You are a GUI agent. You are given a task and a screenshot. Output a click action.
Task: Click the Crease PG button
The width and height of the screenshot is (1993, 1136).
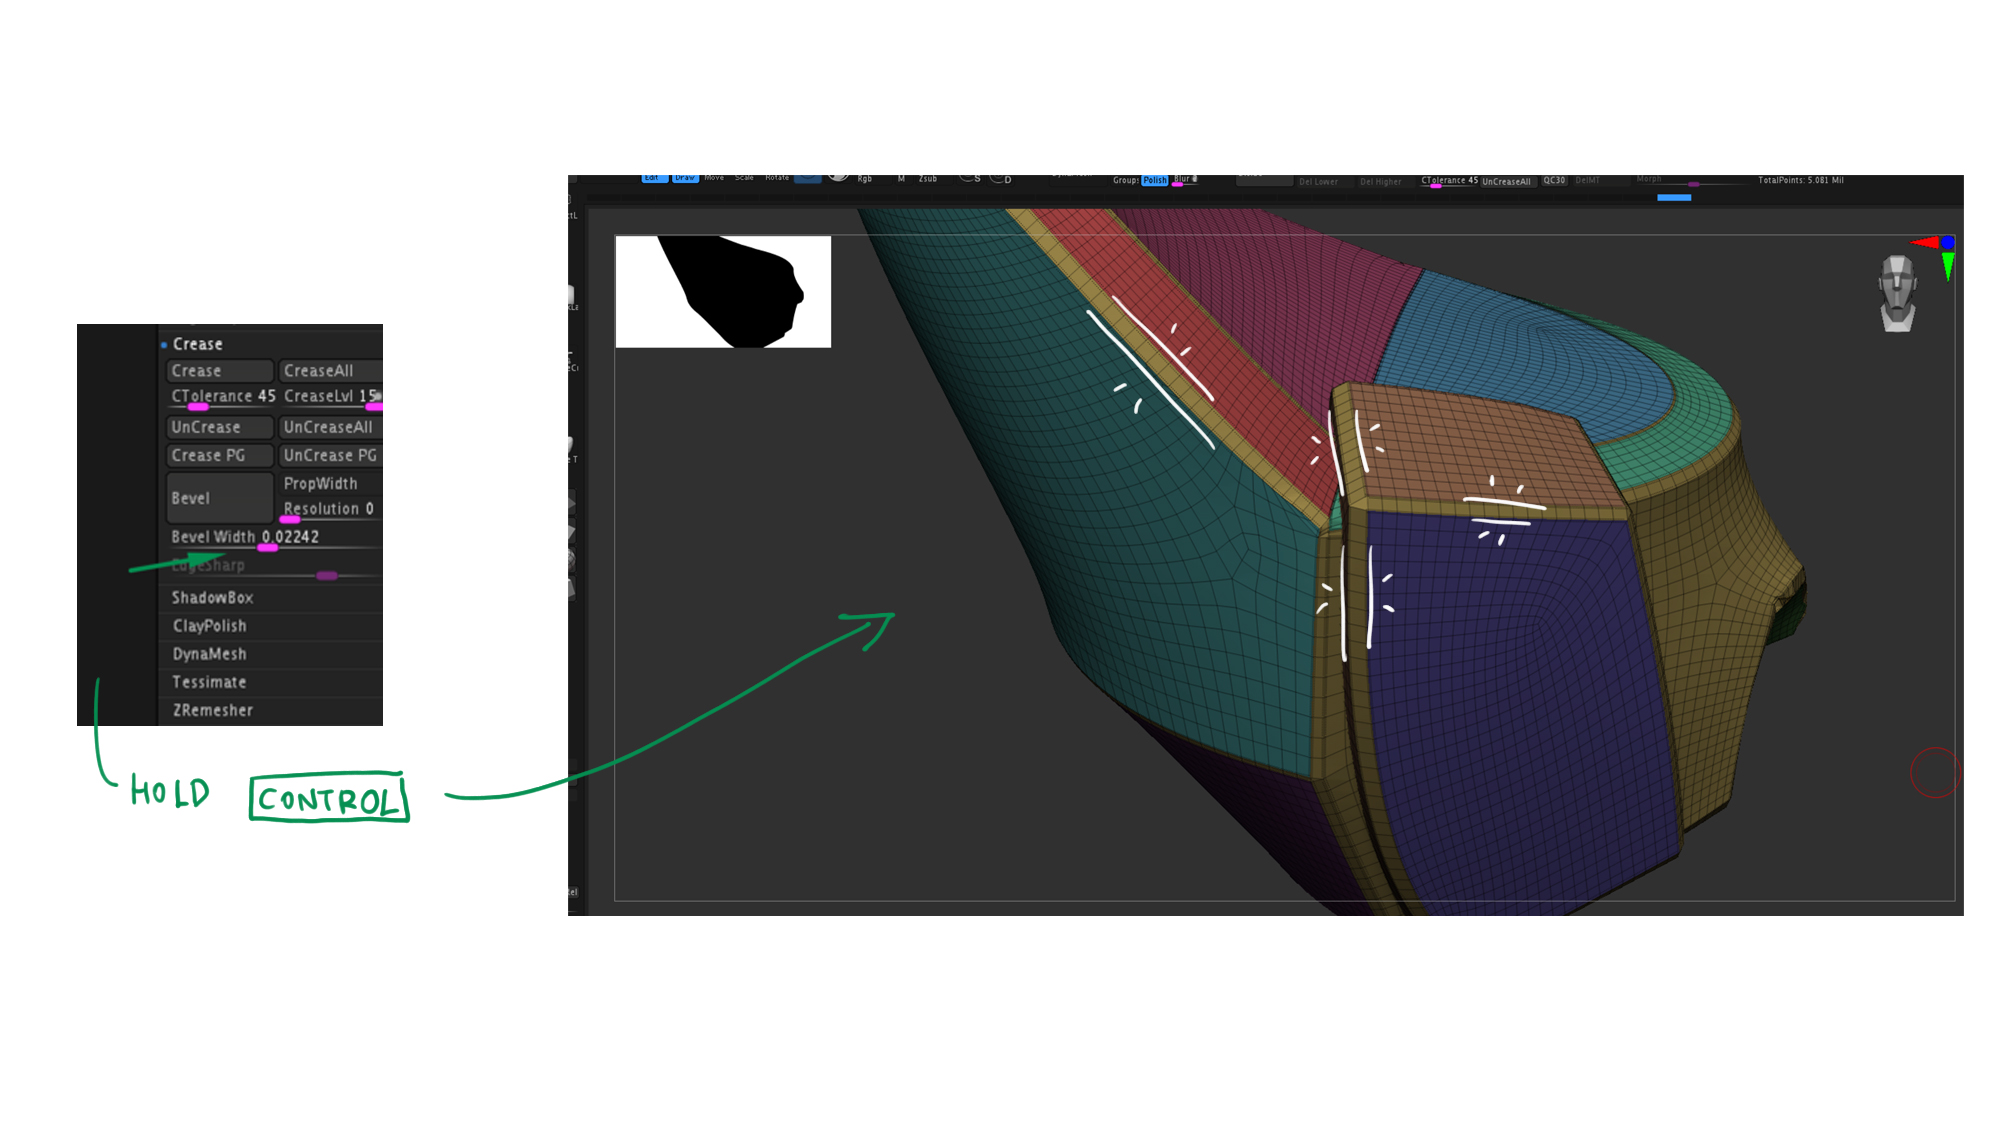tap(218, 455)
